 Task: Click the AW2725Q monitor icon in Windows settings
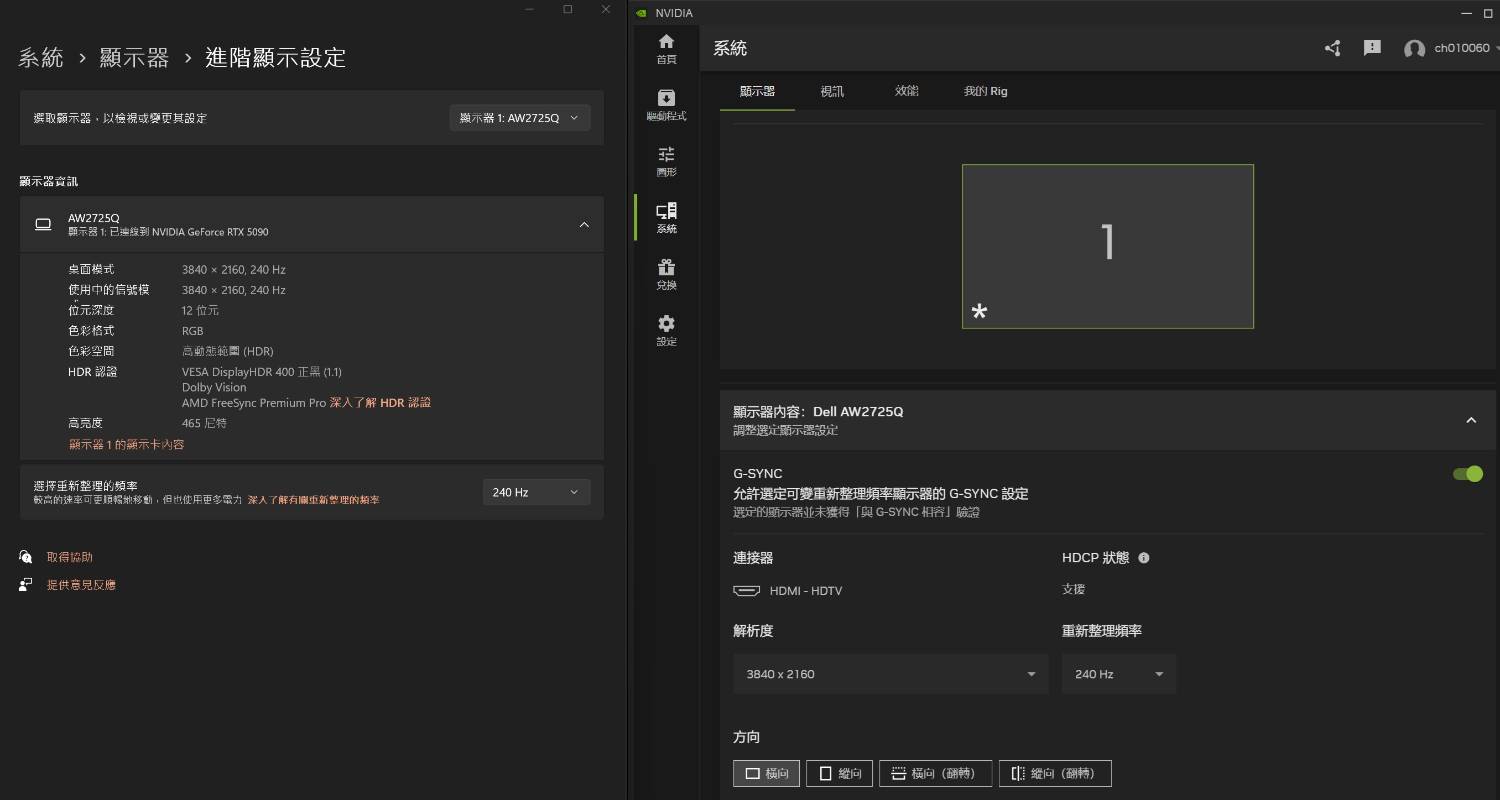pos(43,225)
